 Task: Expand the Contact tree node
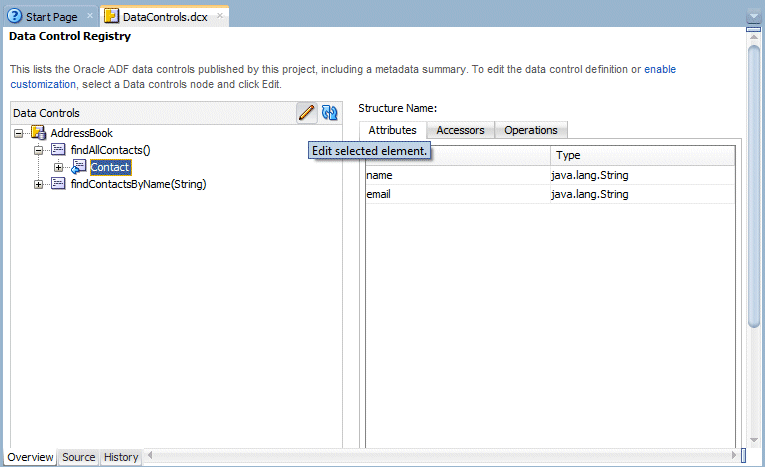click(x=58, y=167)
